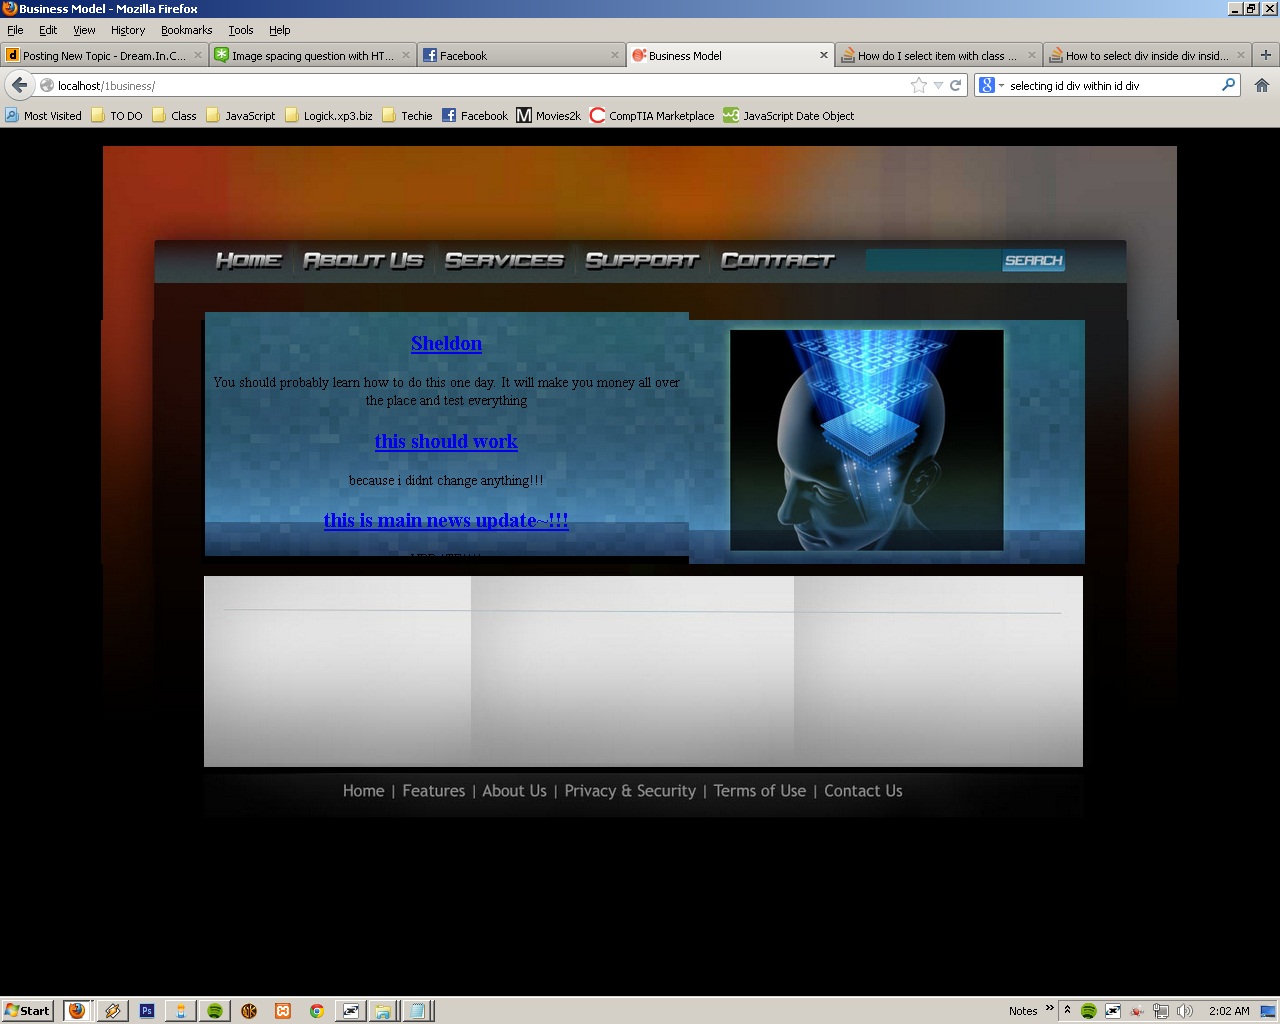
Task: Open a new tab with the plus button
Action: click(x=1266, y=55)
